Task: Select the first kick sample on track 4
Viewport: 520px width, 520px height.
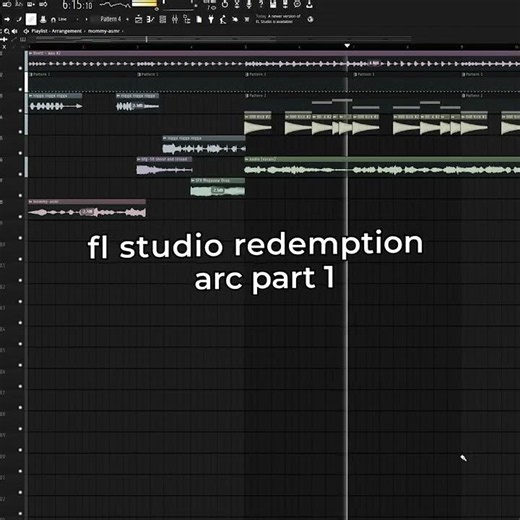Action: (258, 124)
